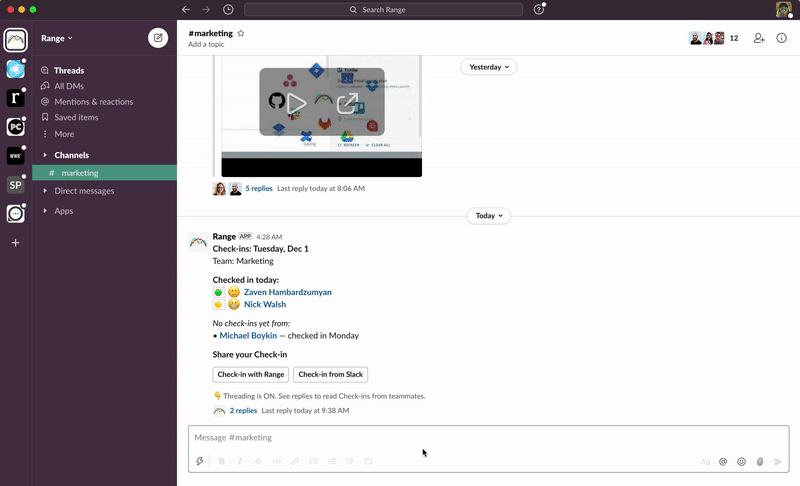Viewport: 800px width, 486px height.
Task: Click the #marketing channel title
Action: (x=211, y=33)
